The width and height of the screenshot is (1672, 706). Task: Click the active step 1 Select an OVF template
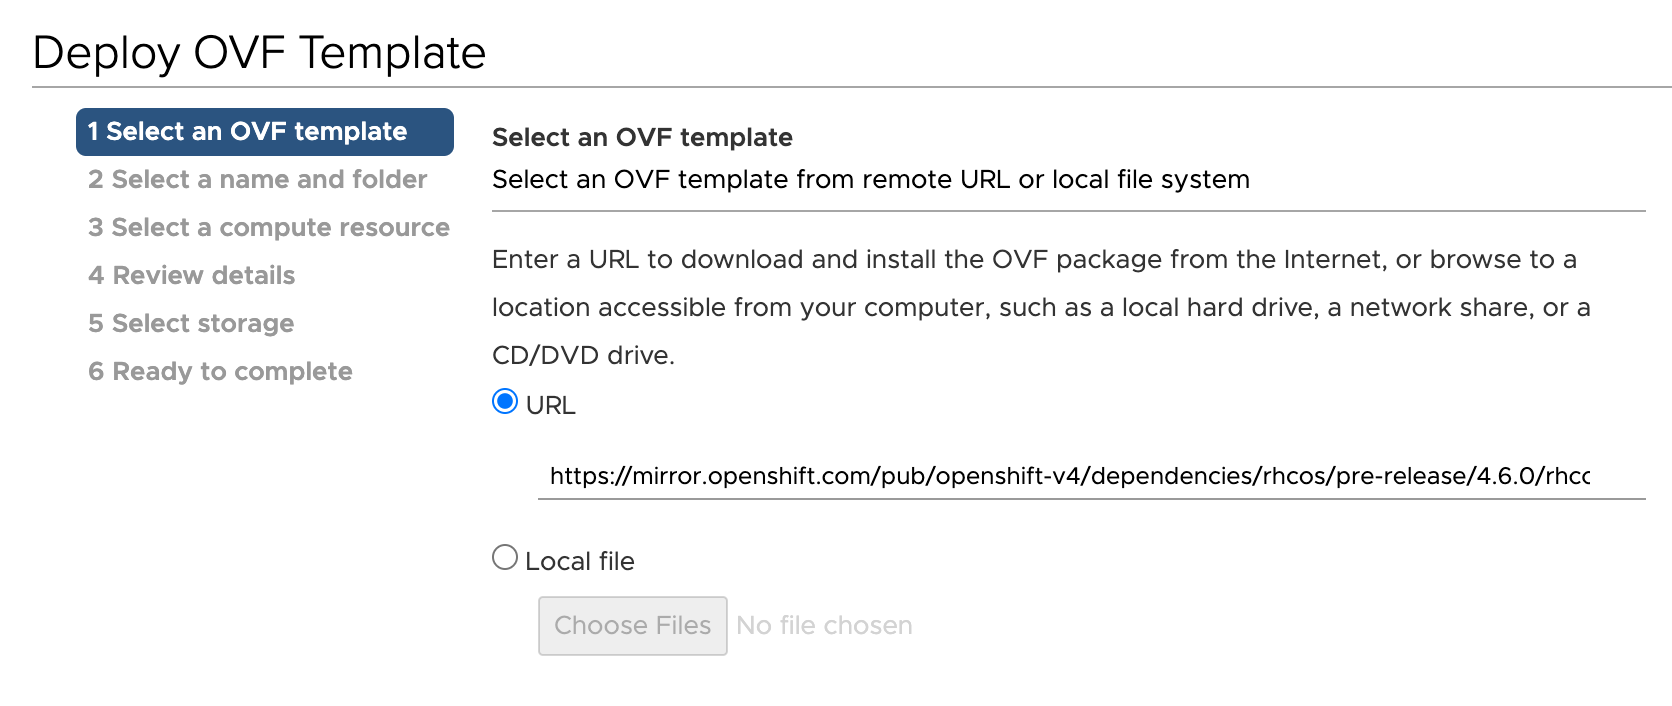(264, 132)
